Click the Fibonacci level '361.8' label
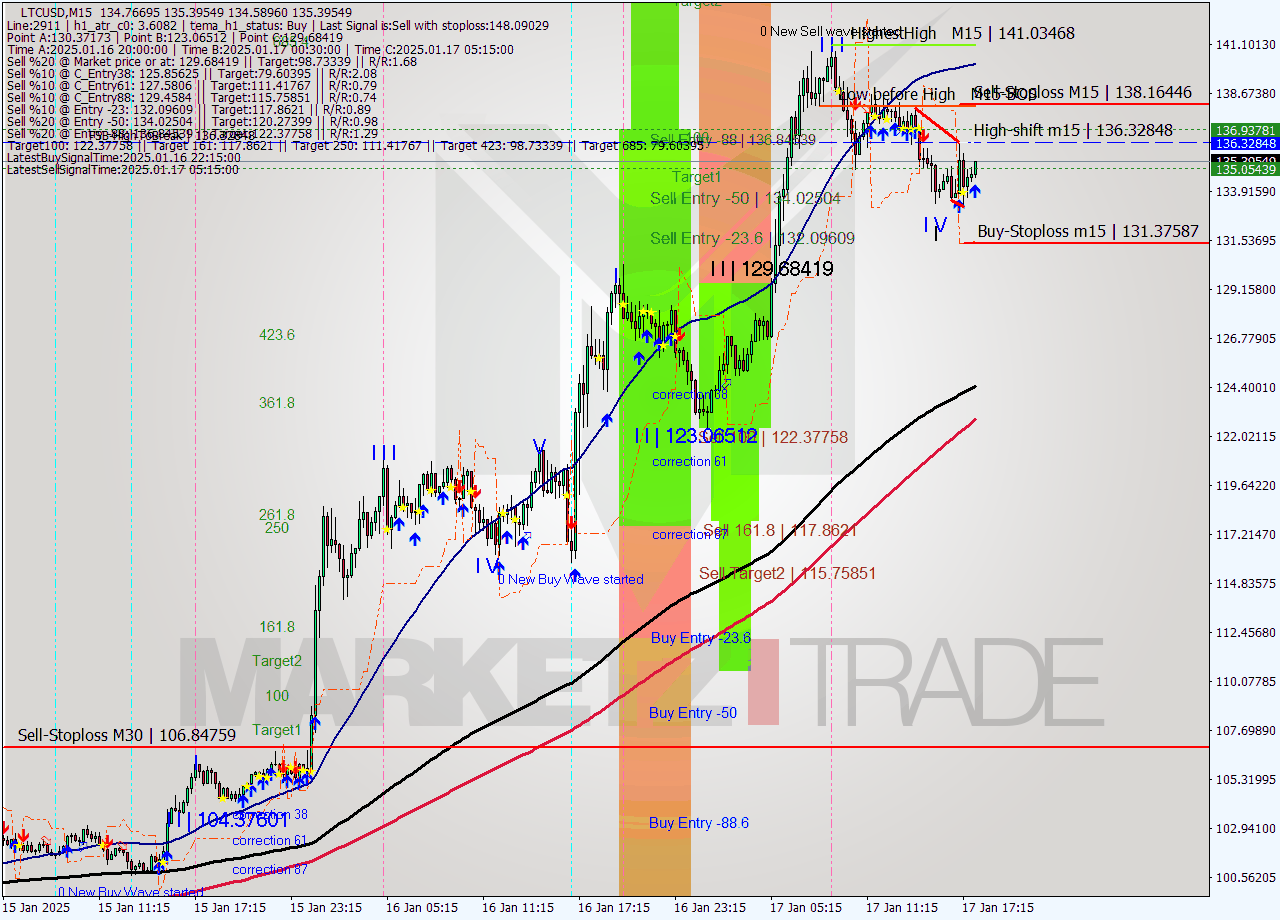1280x920 pixels. (x=277, y=403)
